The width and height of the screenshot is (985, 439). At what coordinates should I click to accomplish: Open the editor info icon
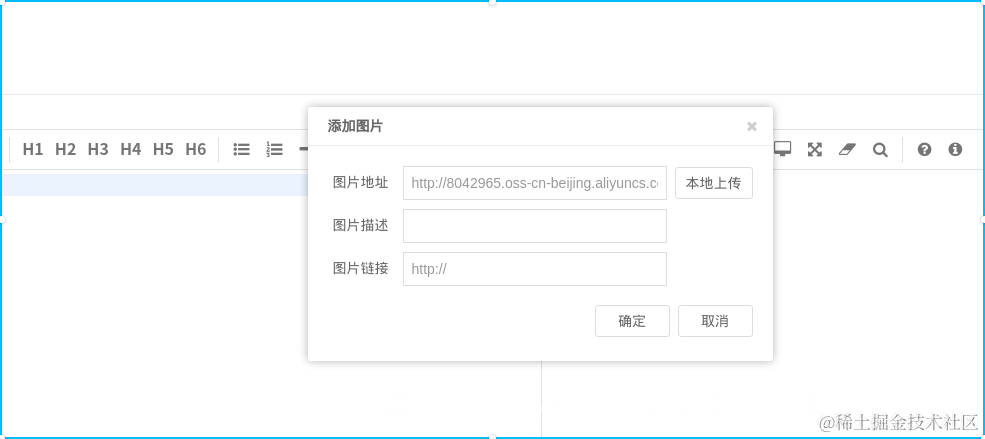955,149
